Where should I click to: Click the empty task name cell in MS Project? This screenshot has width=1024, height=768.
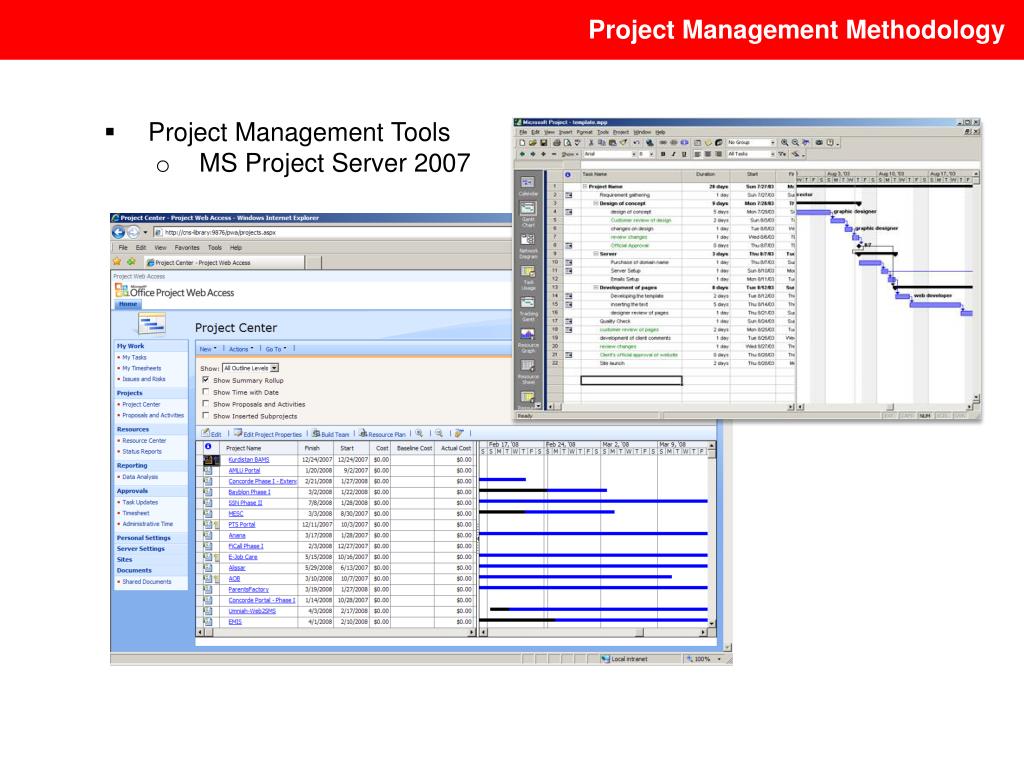pyautogui.click(x=631, y=380)
